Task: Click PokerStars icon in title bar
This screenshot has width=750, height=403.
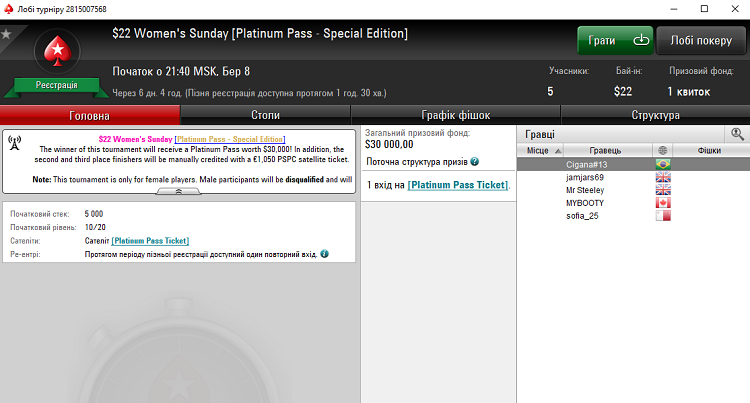Action: pos(8,9)
